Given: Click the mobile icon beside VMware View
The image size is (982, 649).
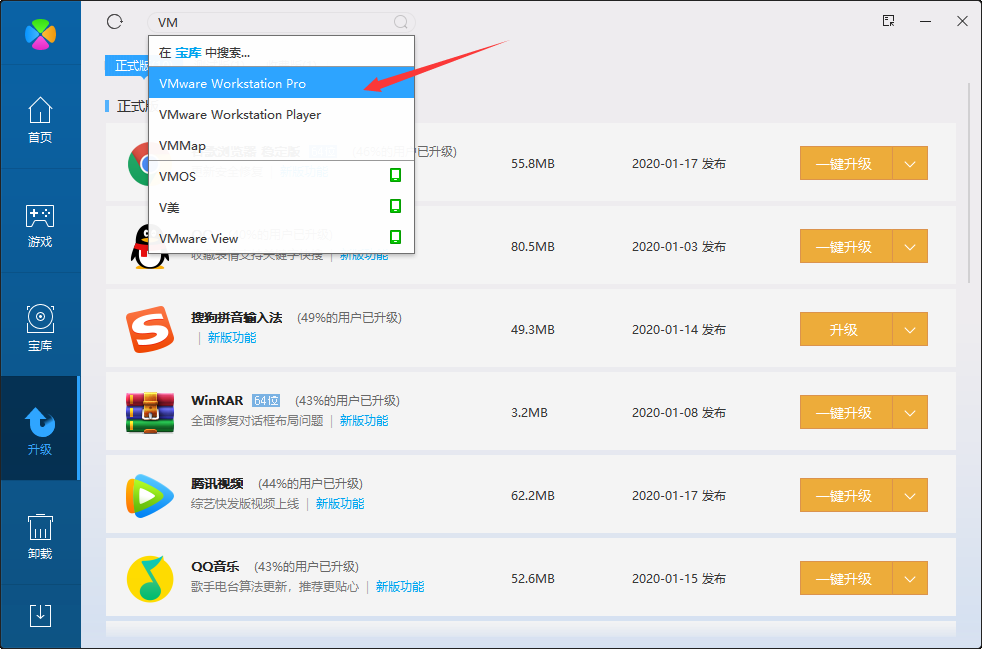Looking at the screenshot, I should [395, 237].
